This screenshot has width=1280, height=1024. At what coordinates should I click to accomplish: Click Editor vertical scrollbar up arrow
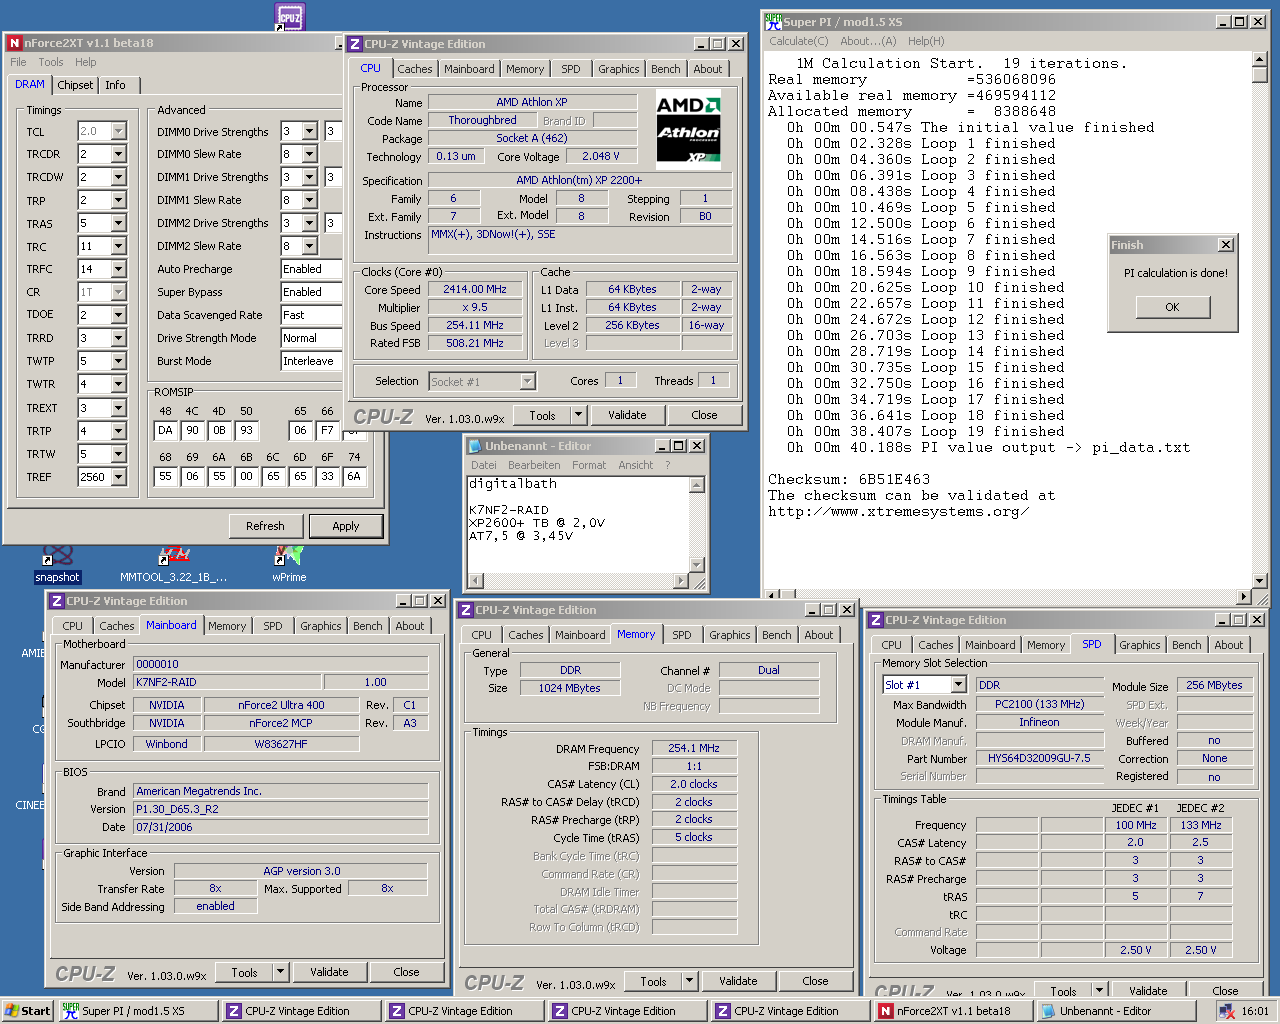[x=697, y=484]
